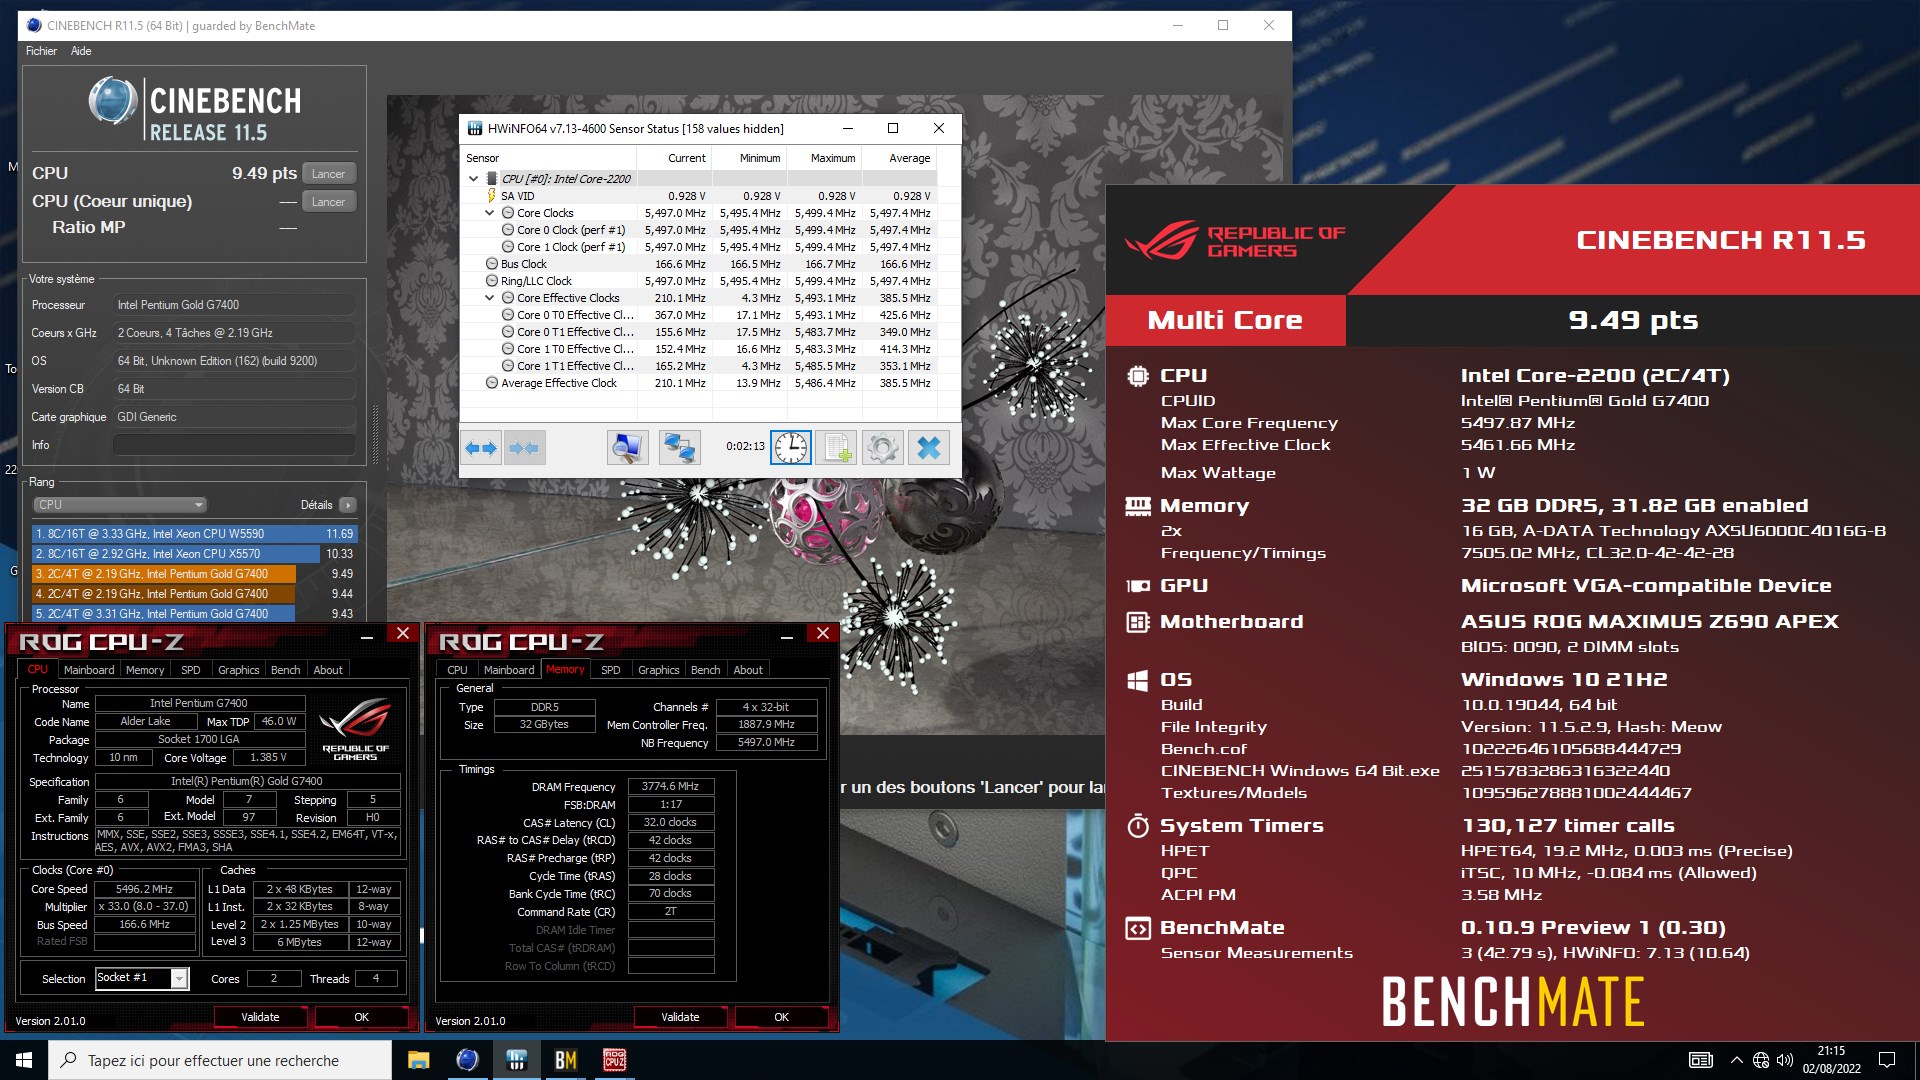Click OK in left CPU-Z window
The width and height of the screenshot is (1920, 1080).
click(x=361, y=1017)
